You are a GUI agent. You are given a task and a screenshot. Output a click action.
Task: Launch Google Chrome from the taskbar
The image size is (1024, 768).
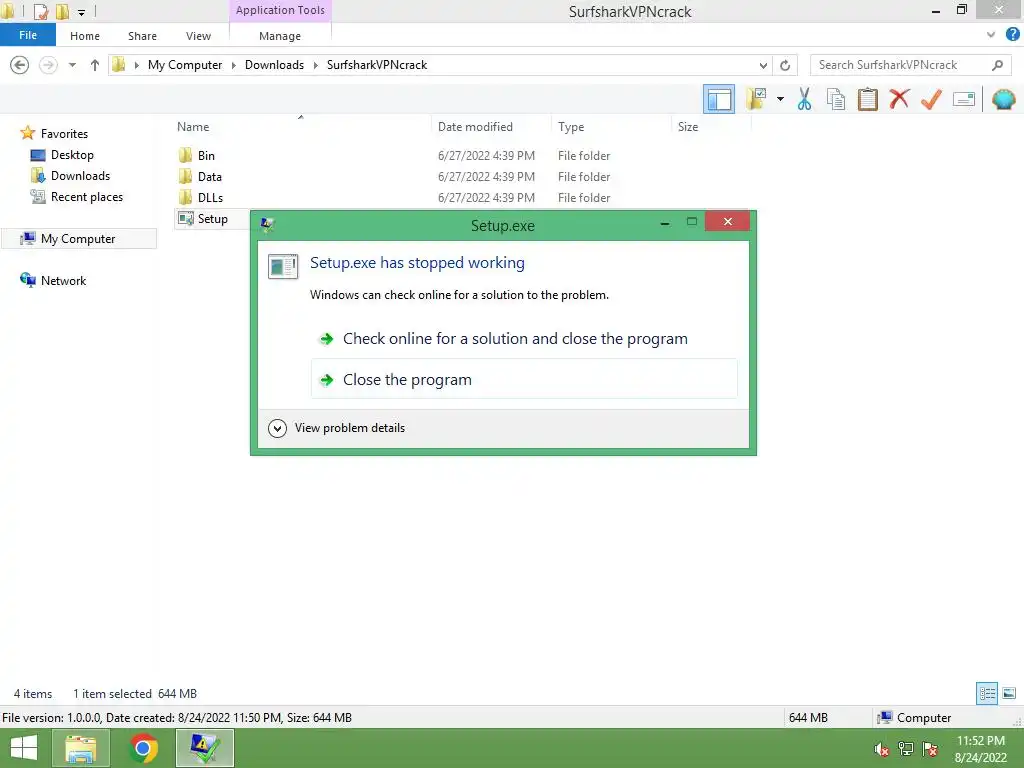(x=142, y=748)
